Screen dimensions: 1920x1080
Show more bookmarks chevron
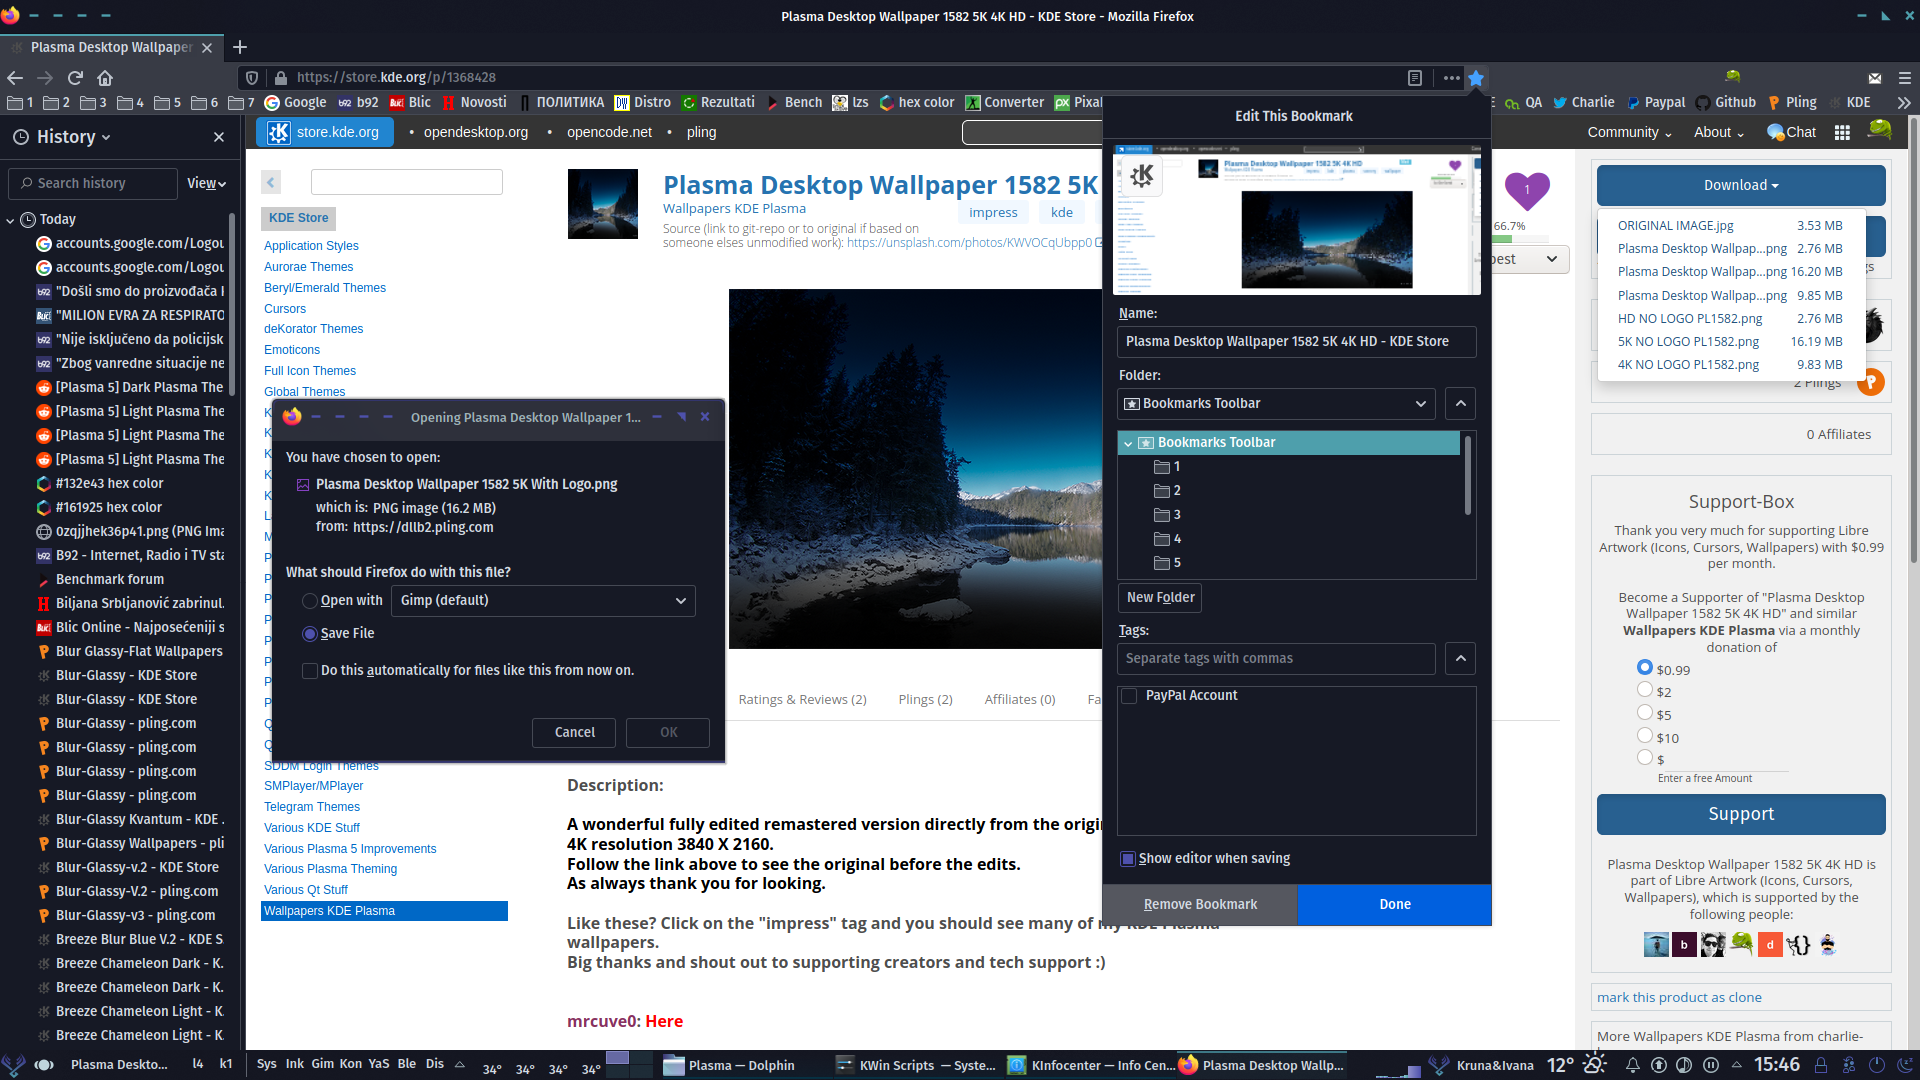[1904, 102]
